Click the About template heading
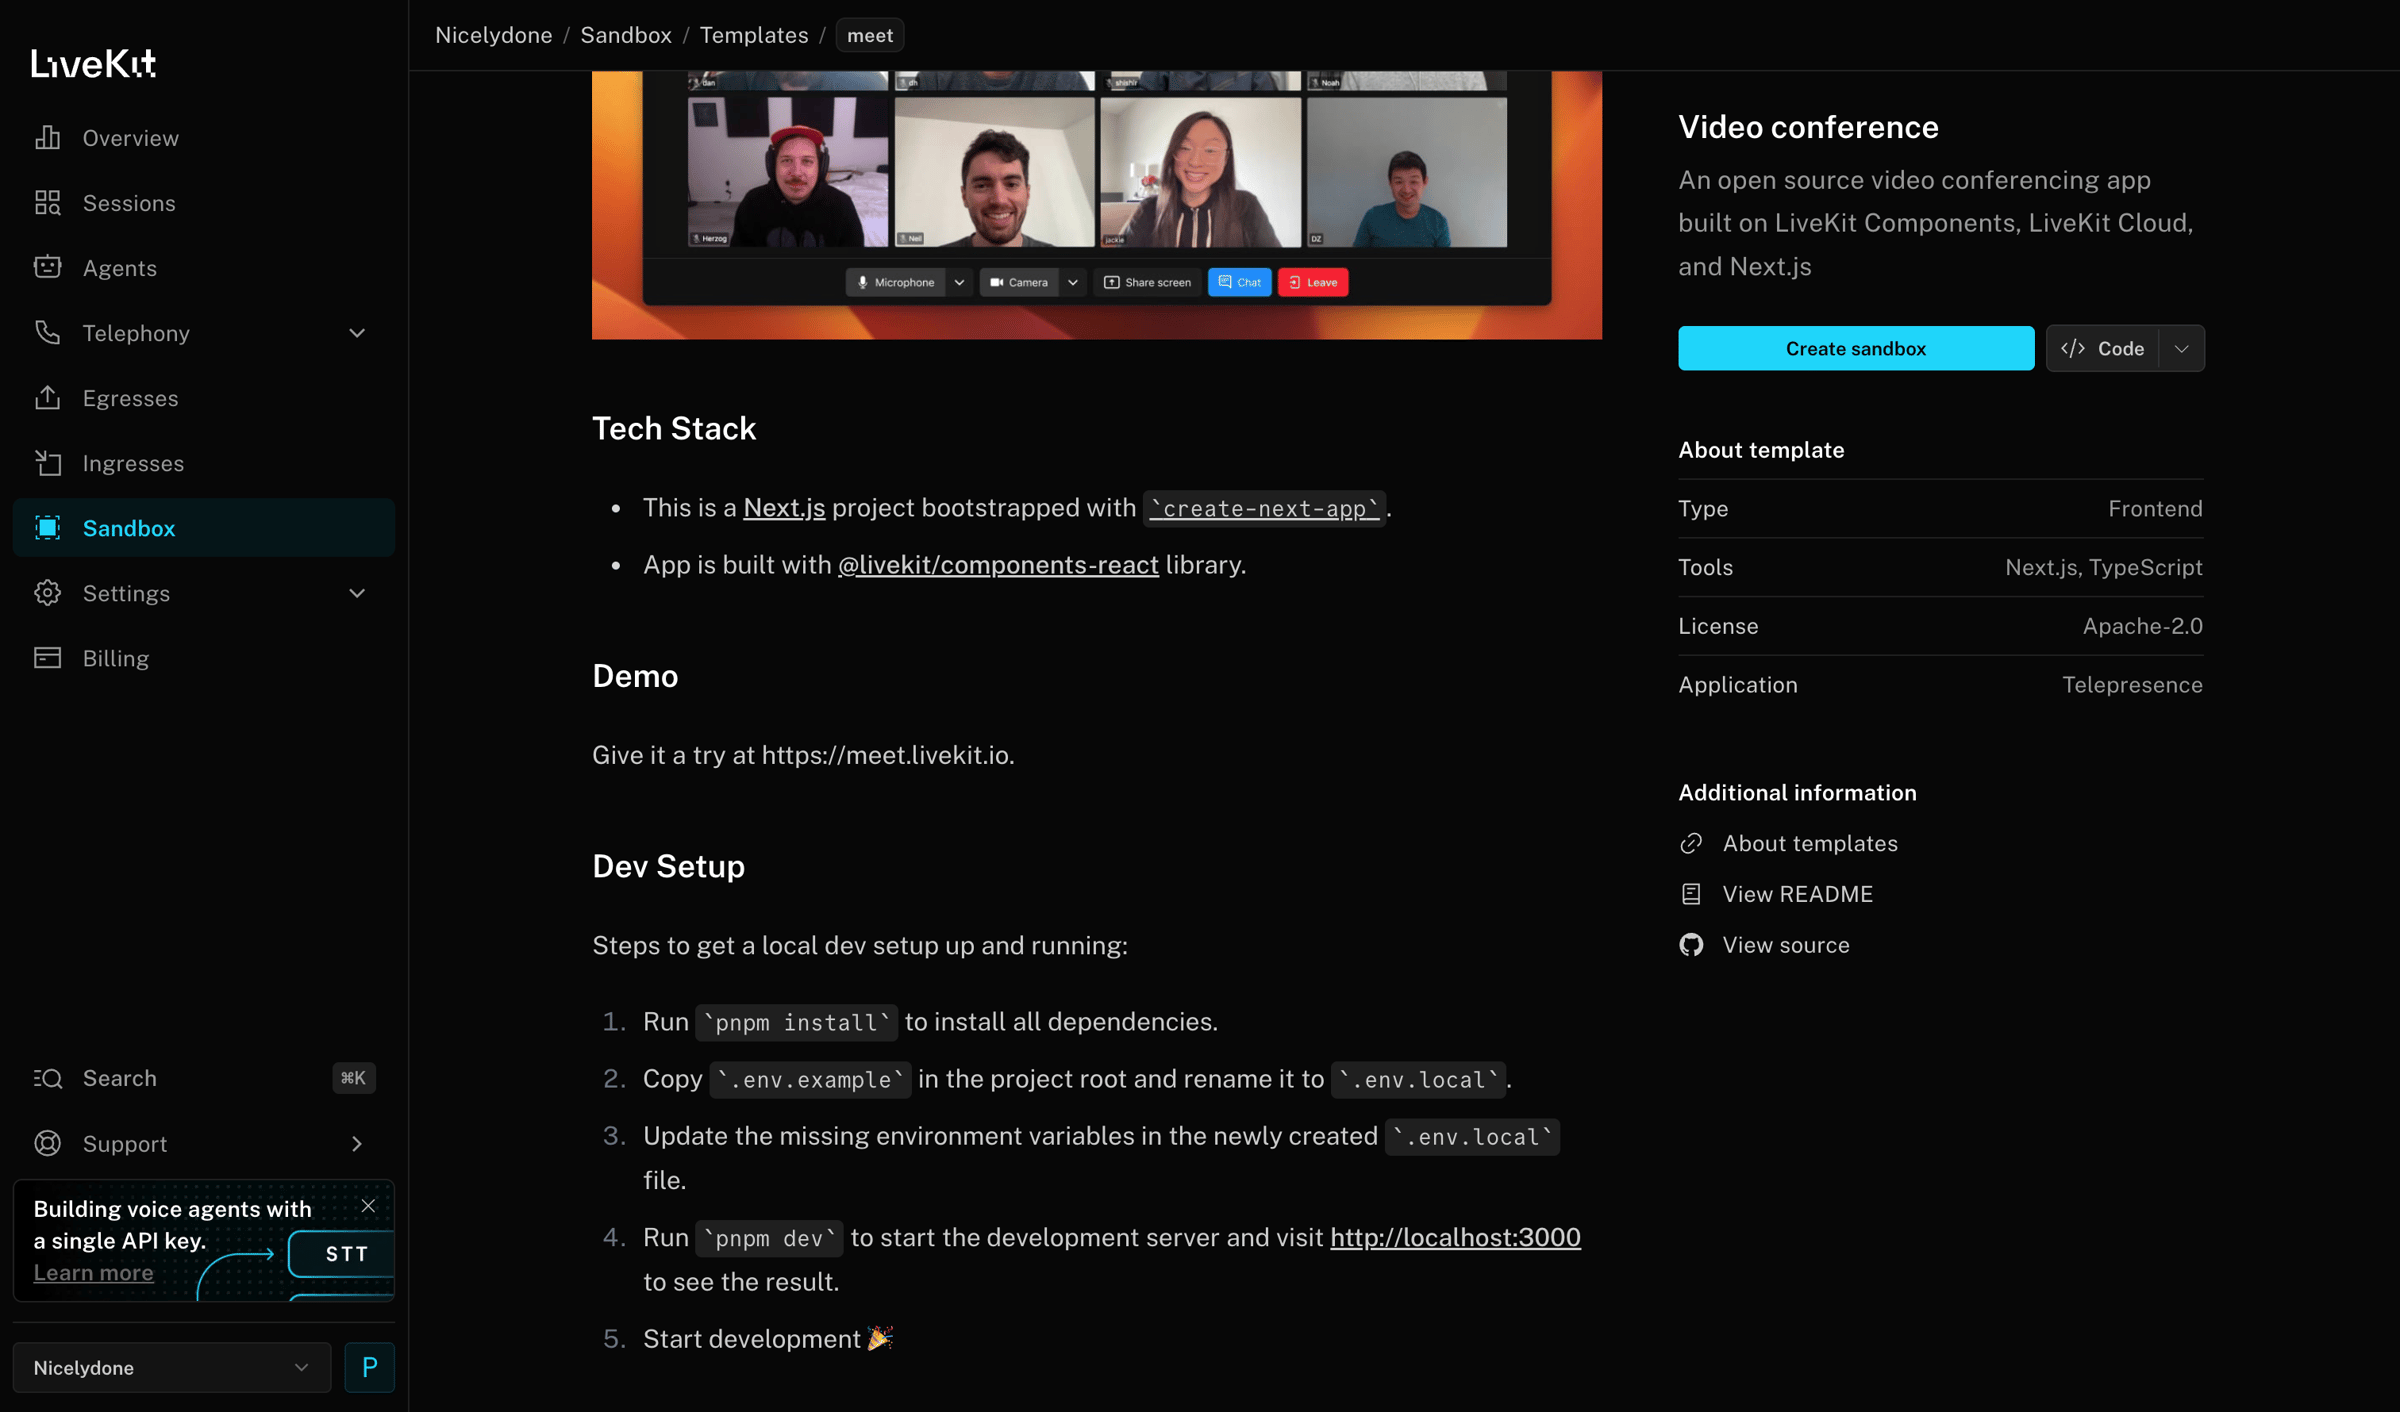The image size is (2400, 1412). tap(1761, 450)
